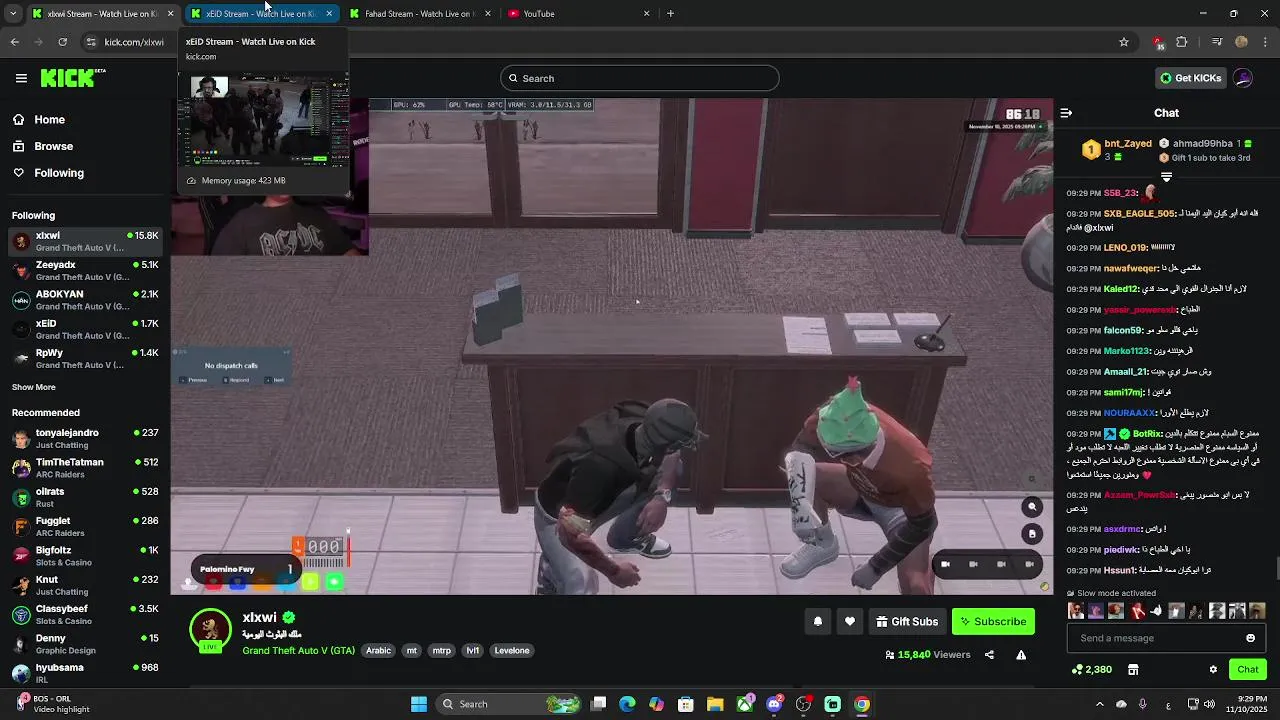Viewport: 1280px width, 720px height.
Task: Open recommended channel Fugglet
Action: point(85,527)
